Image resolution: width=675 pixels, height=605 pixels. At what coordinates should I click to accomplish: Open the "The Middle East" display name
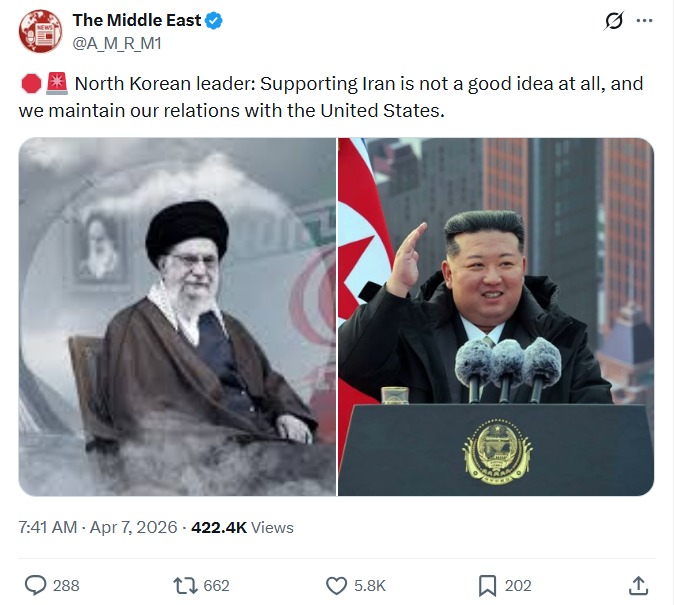(136, 20)
